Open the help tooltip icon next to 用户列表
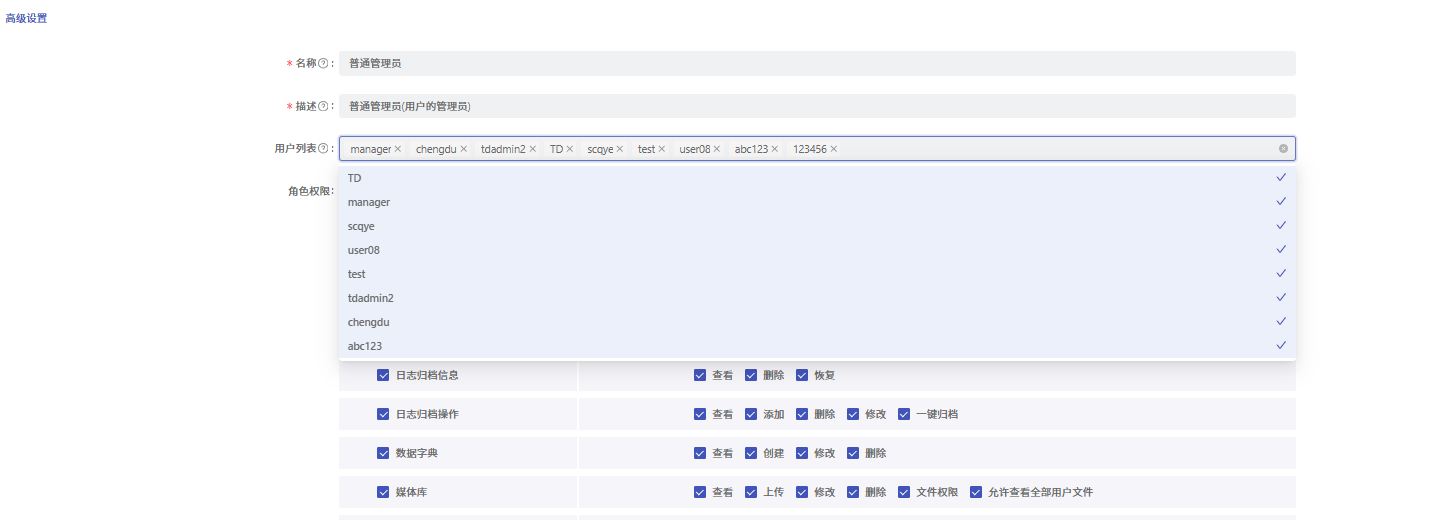1430x520 pixels. (x=323, y=148)
